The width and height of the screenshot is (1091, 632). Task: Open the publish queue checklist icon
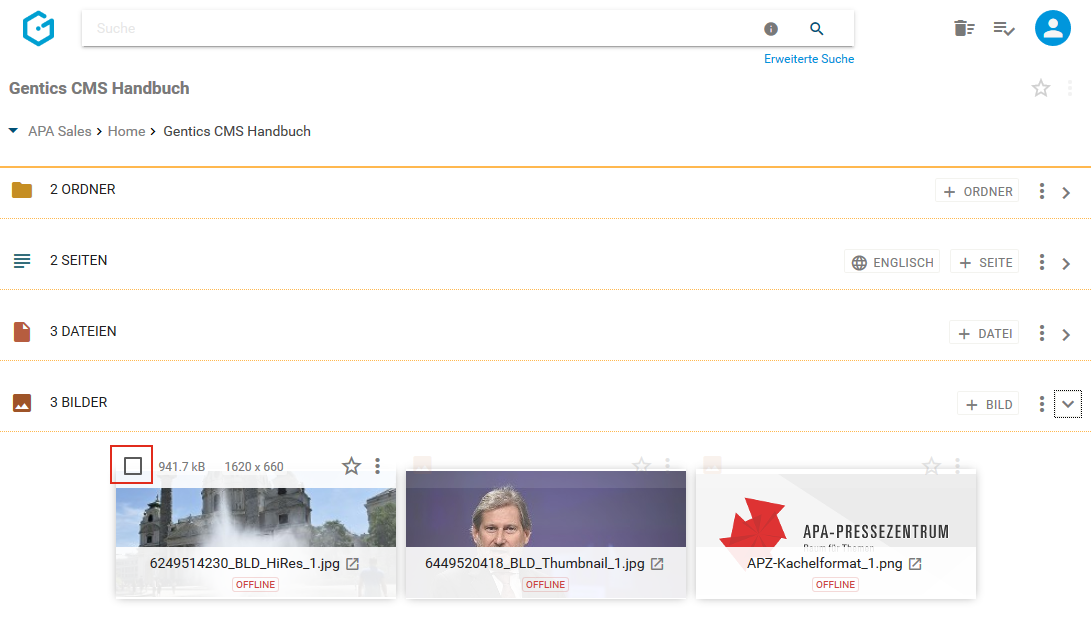pos(1004,29)
